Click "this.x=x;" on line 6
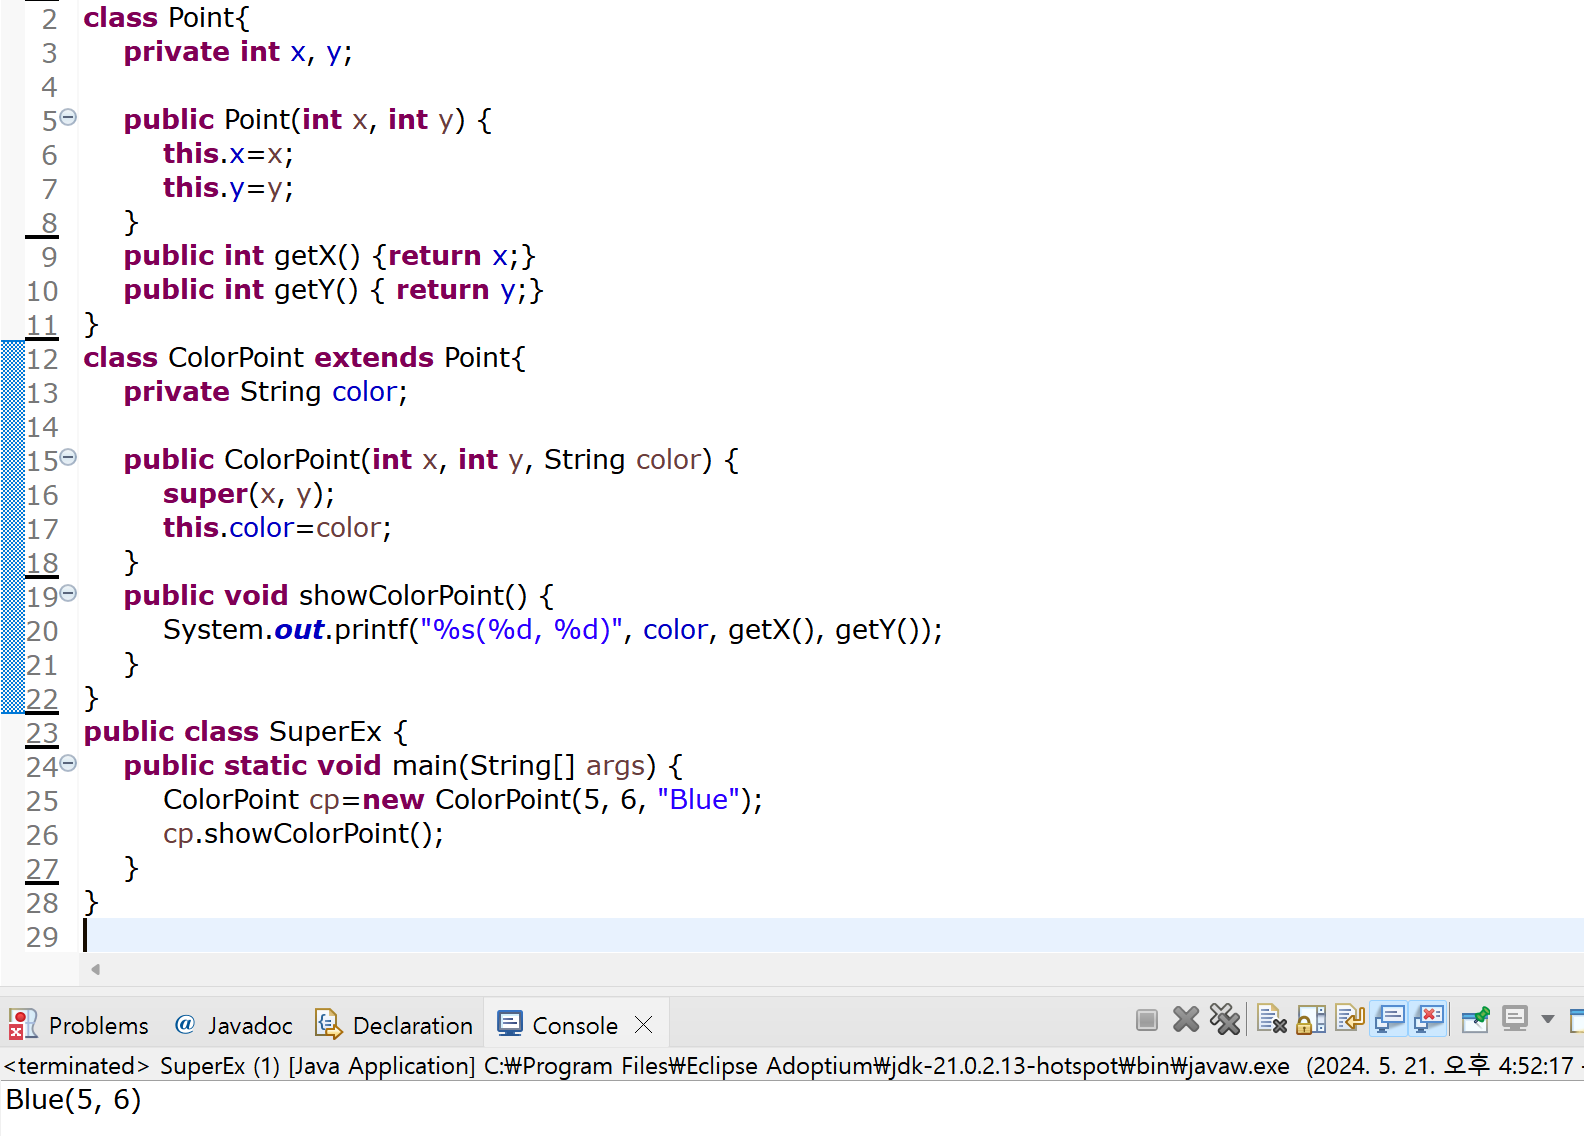Screen dimensions: 1584x1136 point(228,154)
